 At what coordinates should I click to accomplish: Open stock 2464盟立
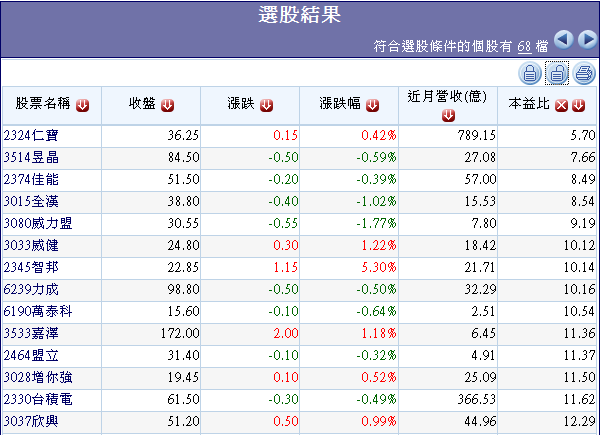point(31,355)
